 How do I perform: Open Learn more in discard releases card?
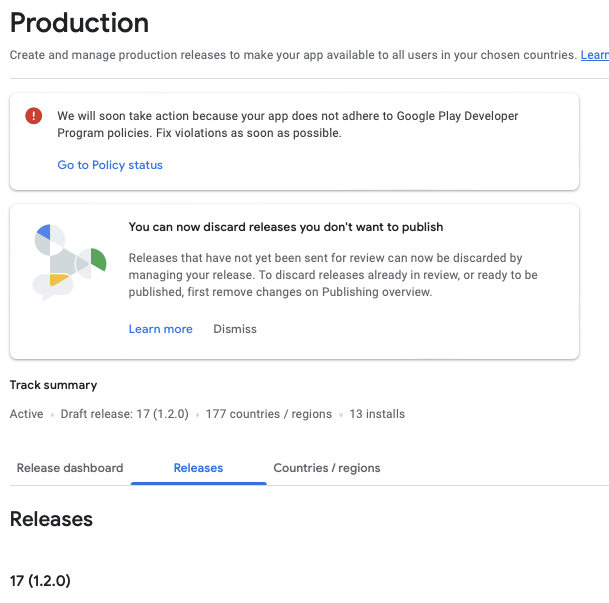[x=160, y=329]
